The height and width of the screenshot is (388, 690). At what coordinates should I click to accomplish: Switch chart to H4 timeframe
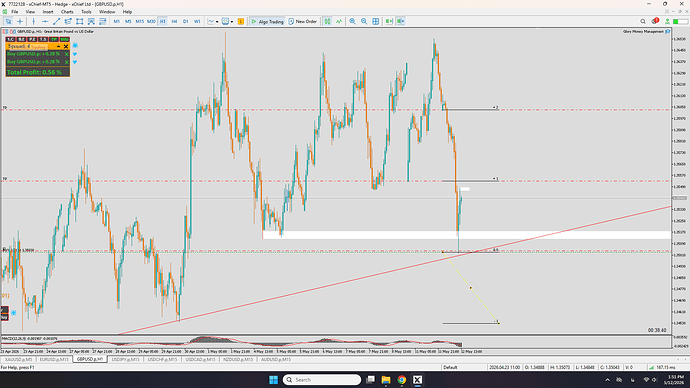pyautogui.click(x=174, y=21)
